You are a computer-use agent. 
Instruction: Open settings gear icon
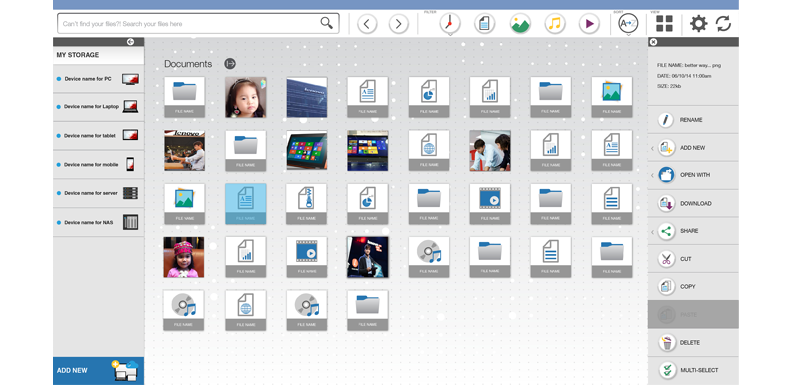(698, 24)
